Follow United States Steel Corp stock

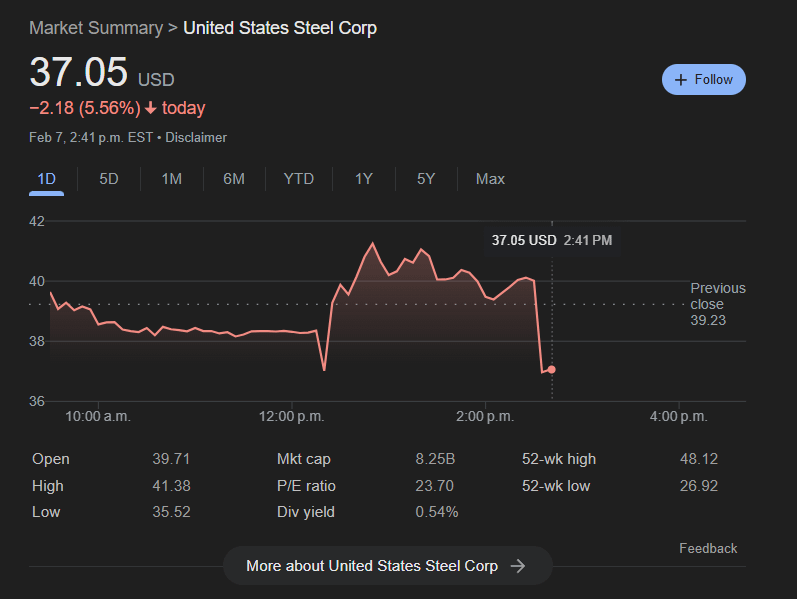(704, 80)
